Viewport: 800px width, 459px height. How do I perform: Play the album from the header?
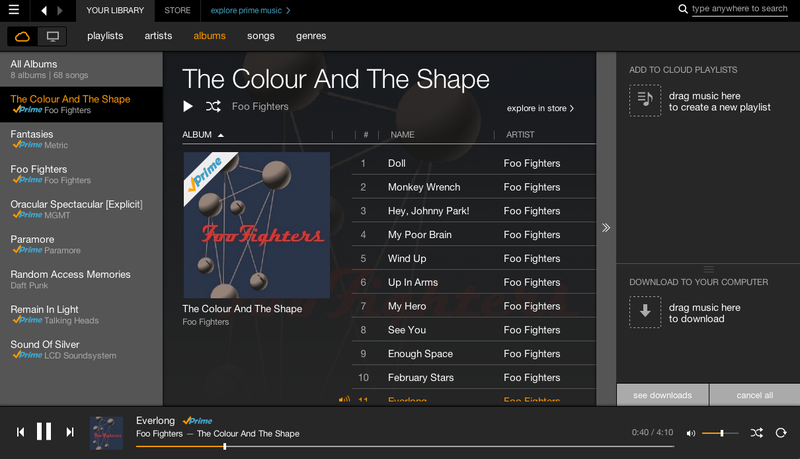coord(188,106)
